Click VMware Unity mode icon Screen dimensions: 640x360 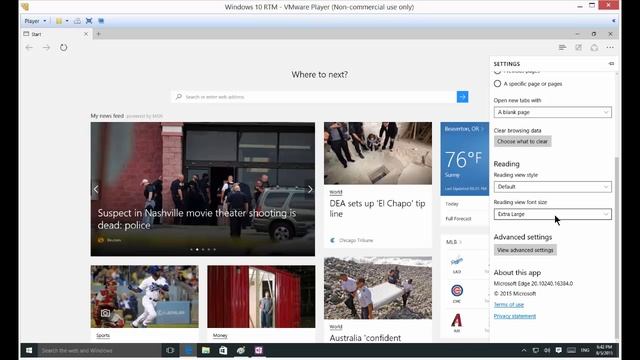point(101,21)
